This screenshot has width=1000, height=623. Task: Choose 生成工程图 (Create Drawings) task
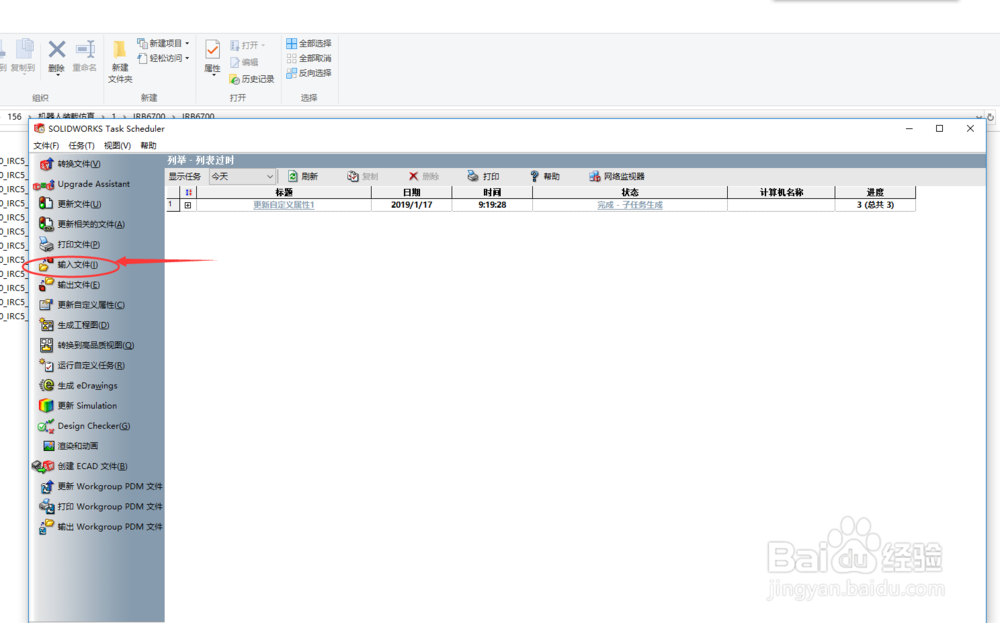click(74, 325)
